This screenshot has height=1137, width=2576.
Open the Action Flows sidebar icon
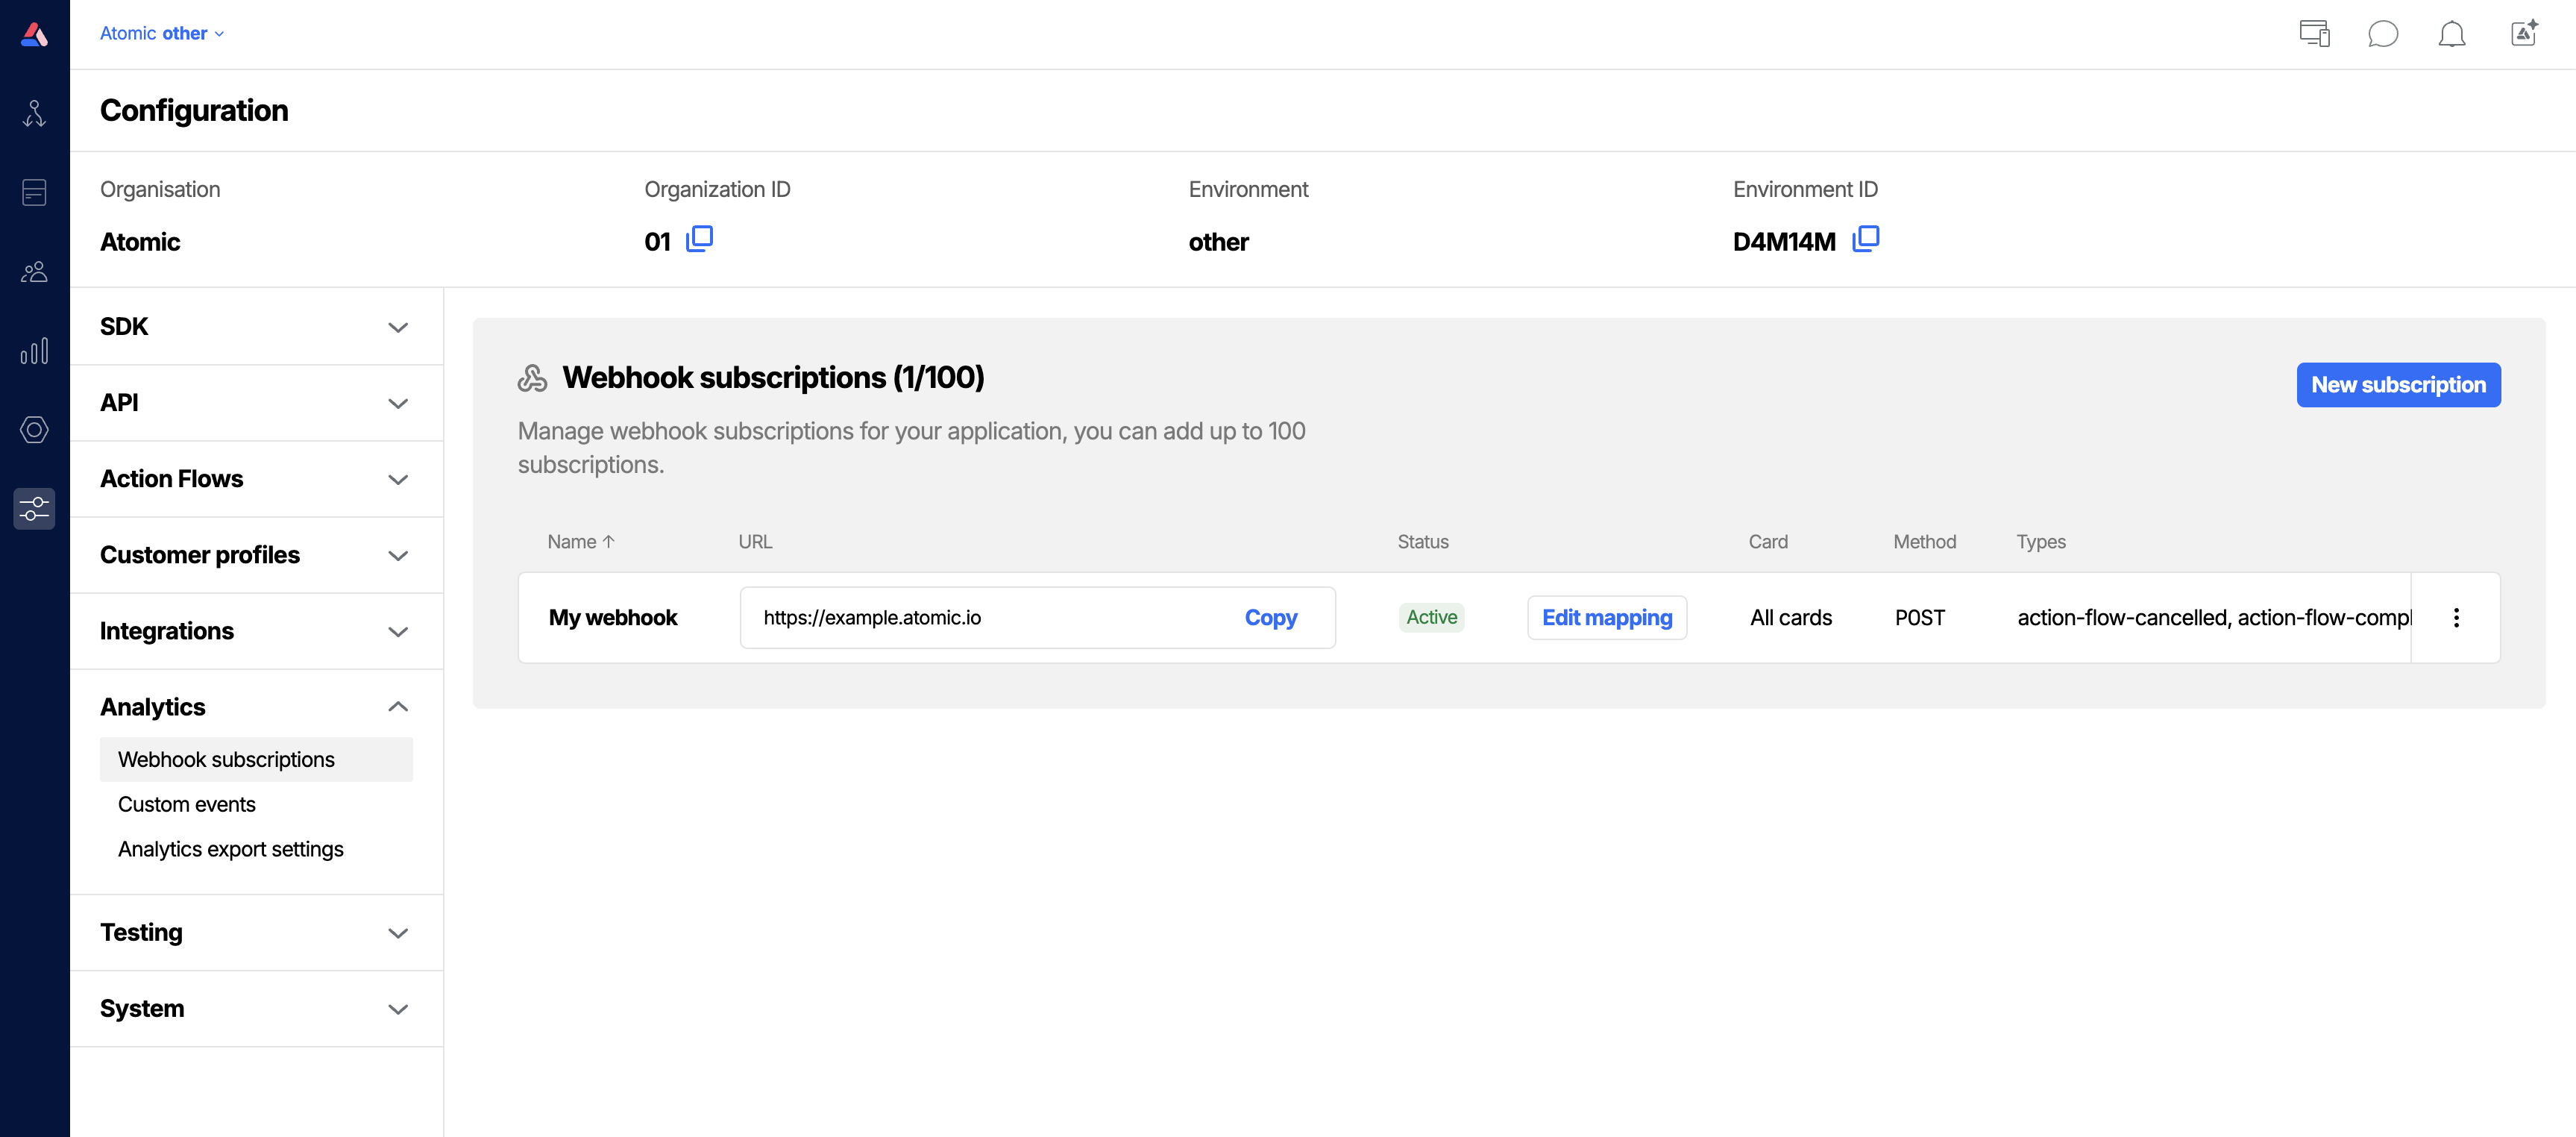(34, 113)
